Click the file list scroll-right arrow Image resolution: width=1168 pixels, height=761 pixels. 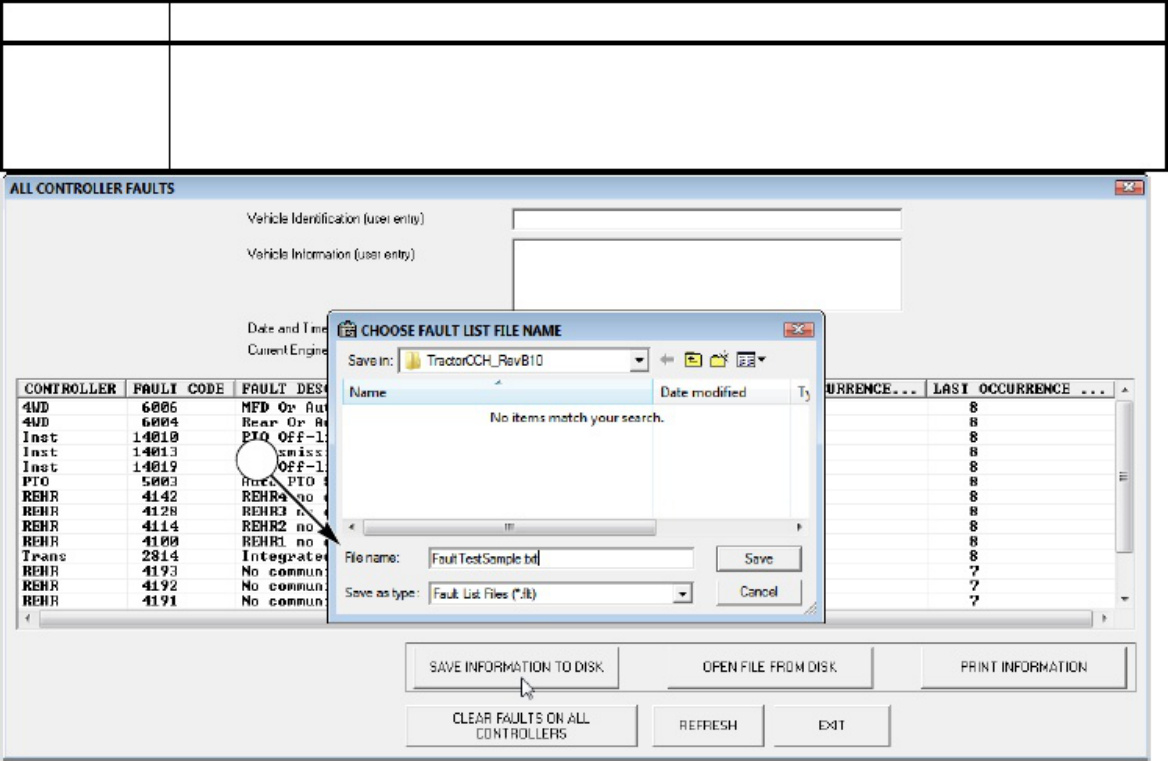pyautogui.click(x=799, y=527)
